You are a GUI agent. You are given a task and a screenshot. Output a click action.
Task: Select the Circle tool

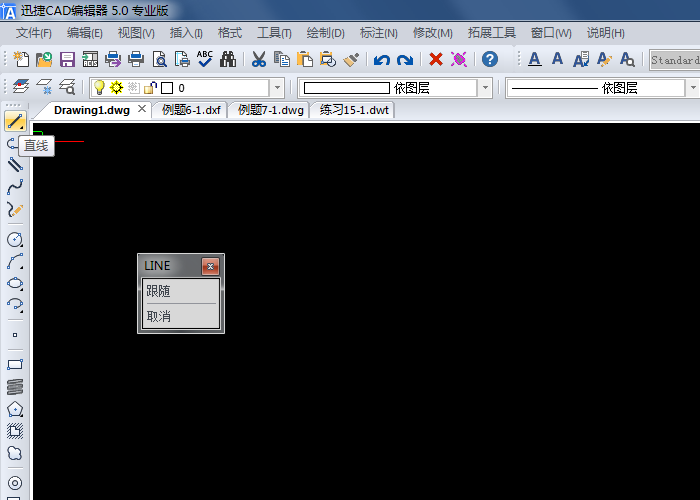tap(15, 239)
